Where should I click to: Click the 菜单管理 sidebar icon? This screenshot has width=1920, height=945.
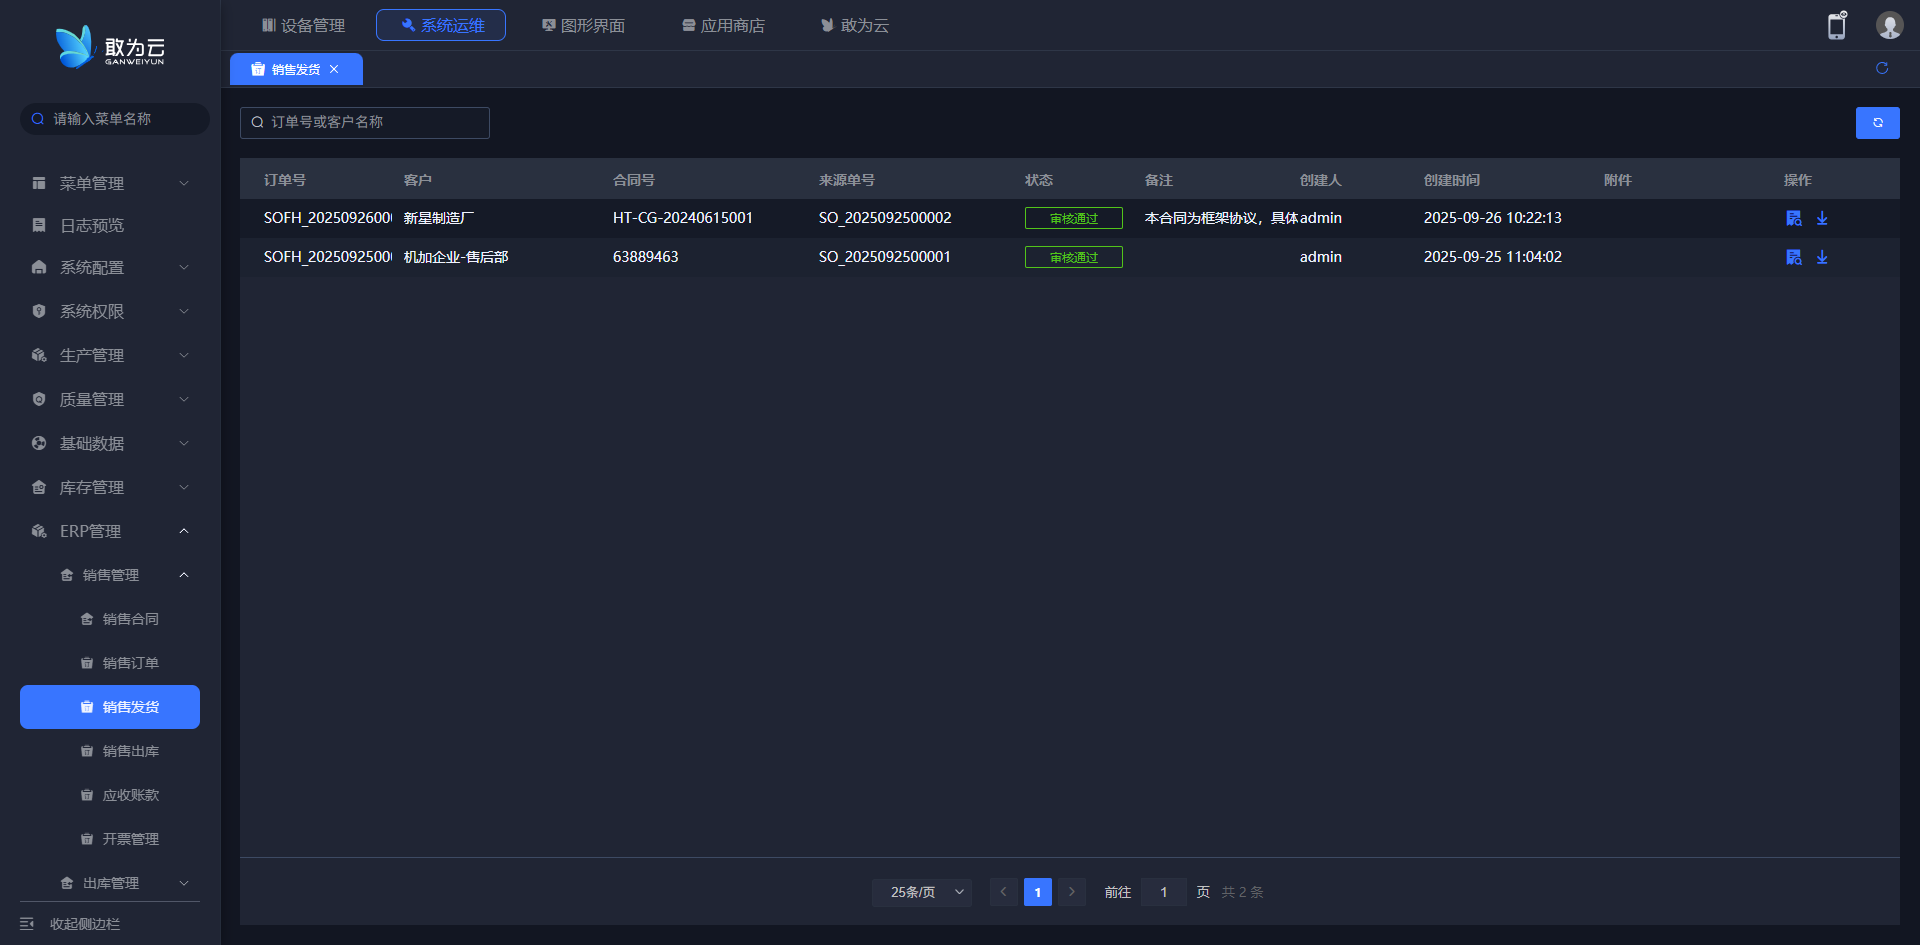39,183
